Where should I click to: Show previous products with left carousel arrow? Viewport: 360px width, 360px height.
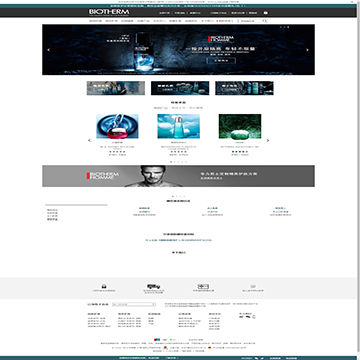point(89,140)
